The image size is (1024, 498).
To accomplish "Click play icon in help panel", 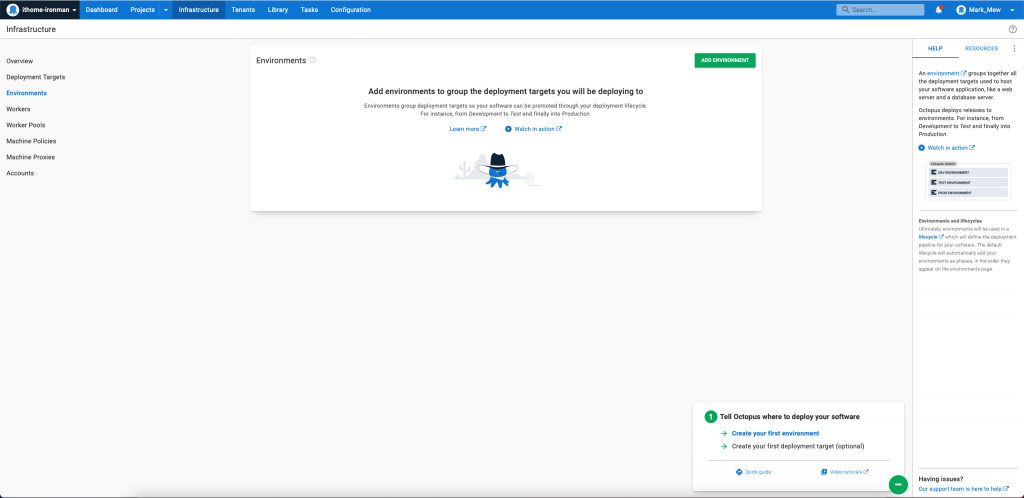I will coord(921,148).
